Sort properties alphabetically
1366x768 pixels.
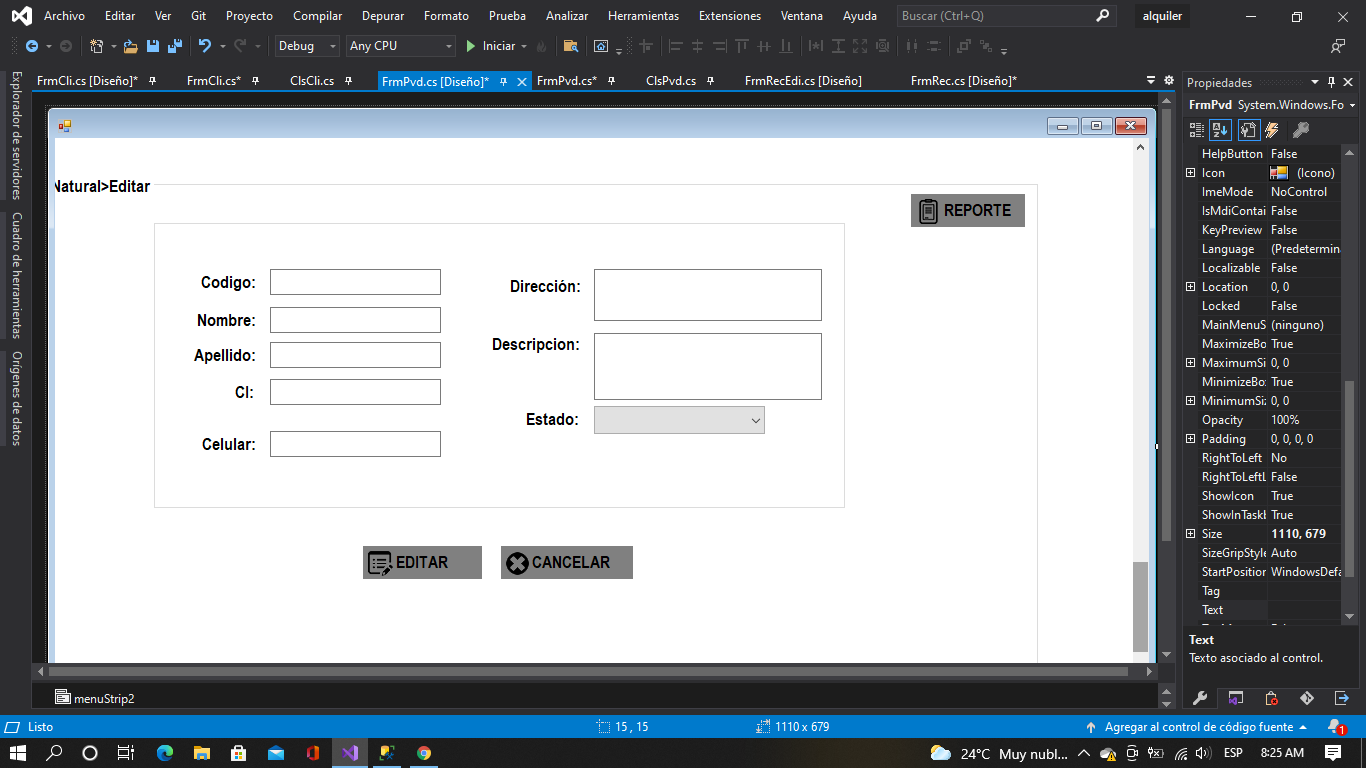[x=1220, y=130]
